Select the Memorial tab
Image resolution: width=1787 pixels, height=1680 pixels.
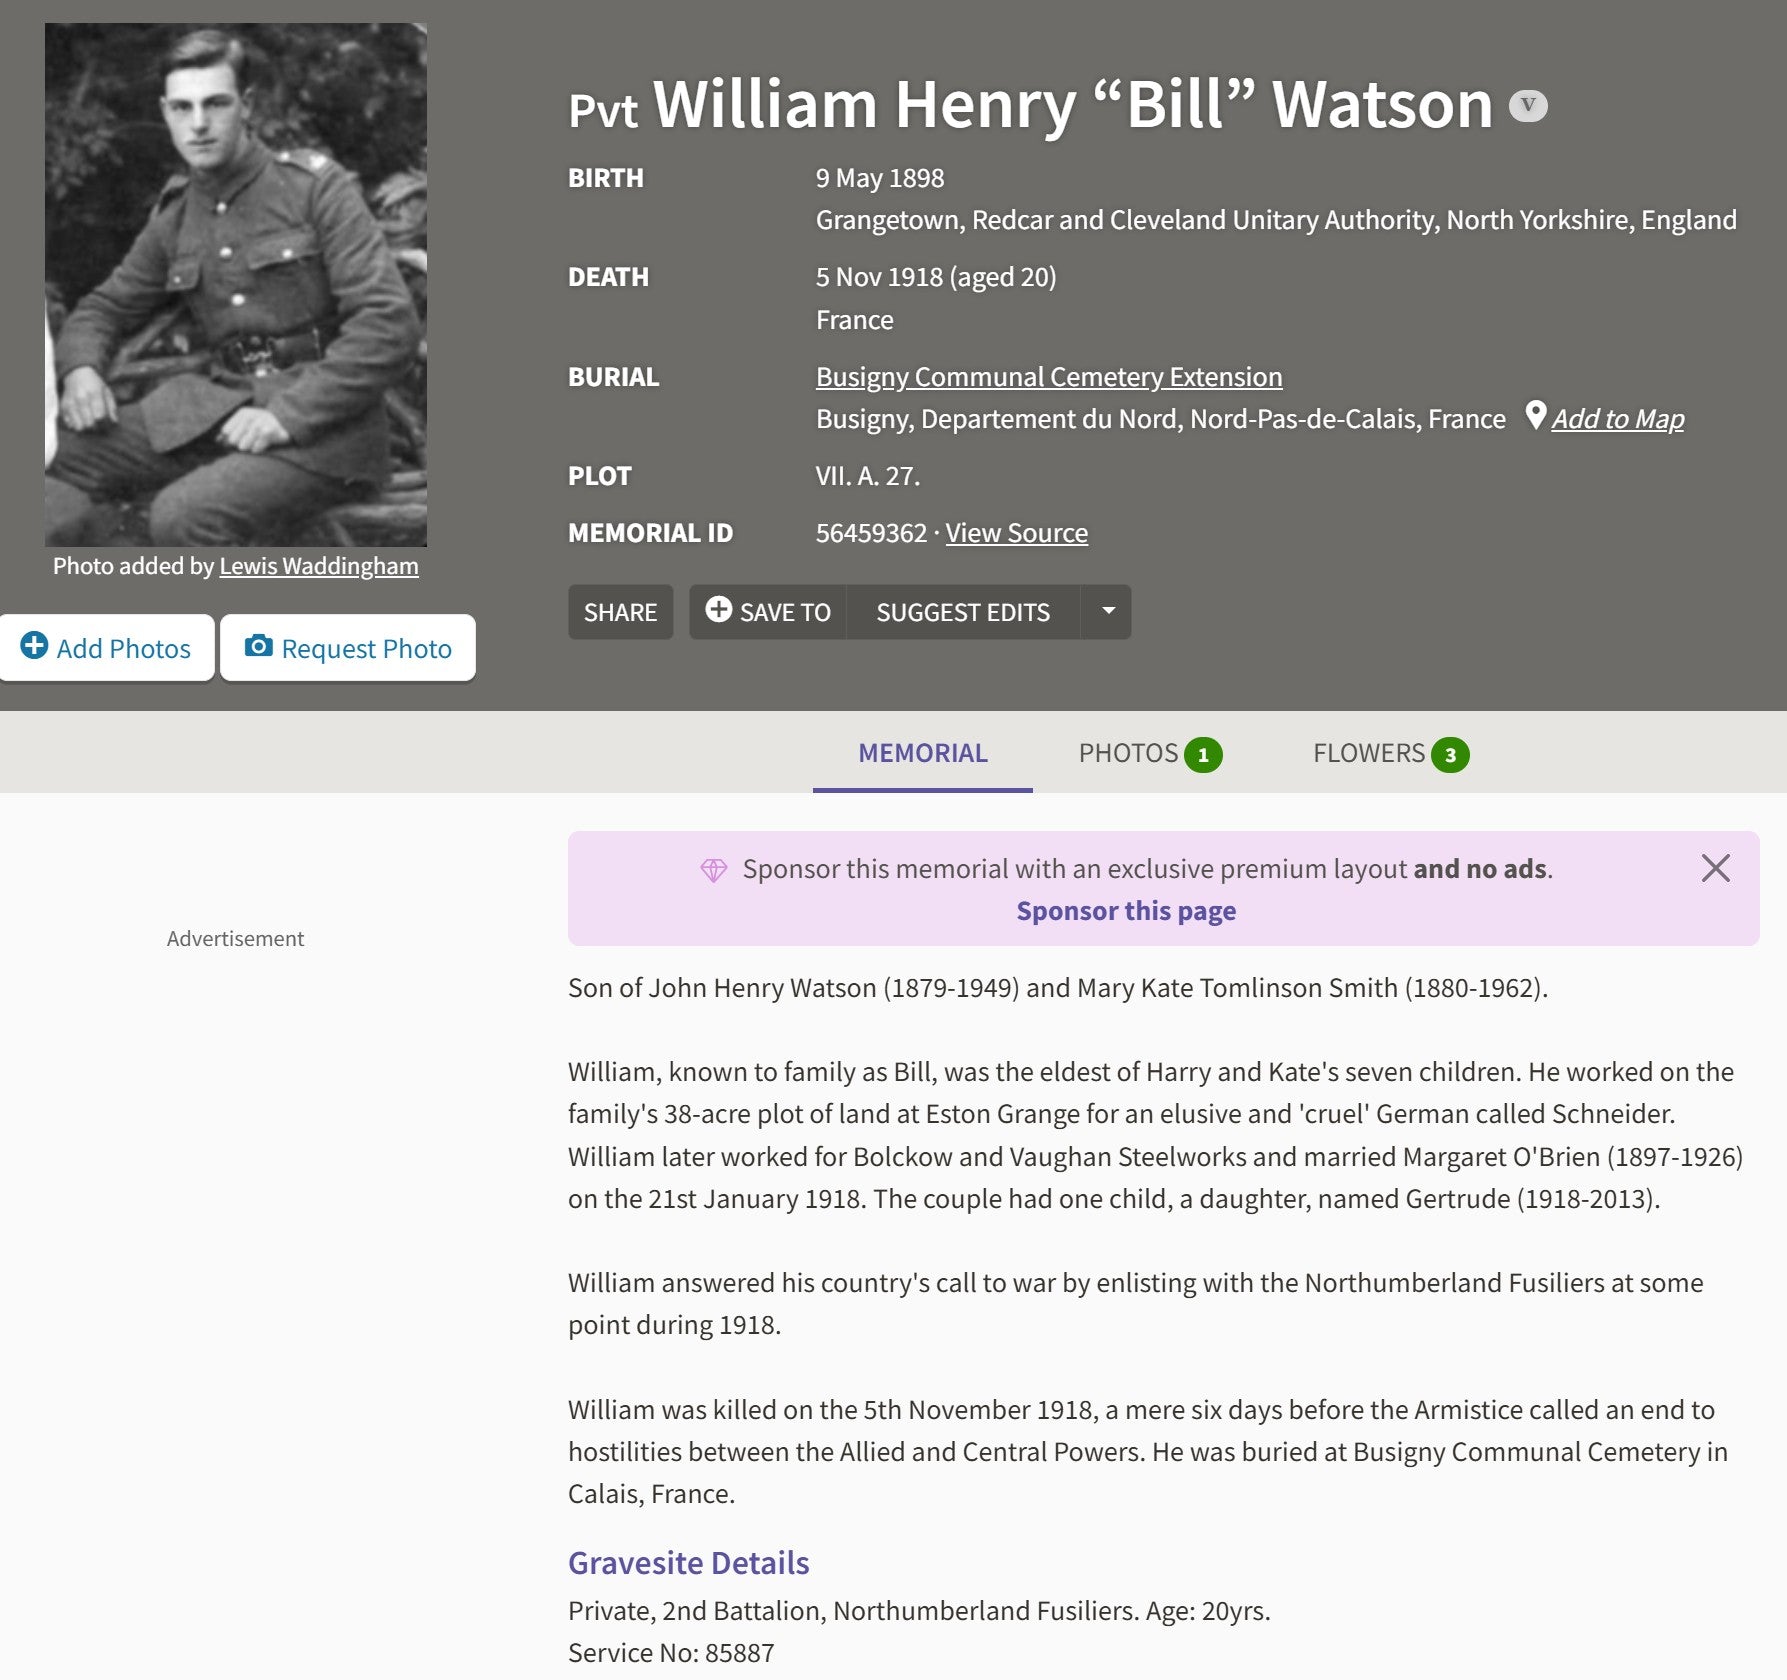pos(922,753)
